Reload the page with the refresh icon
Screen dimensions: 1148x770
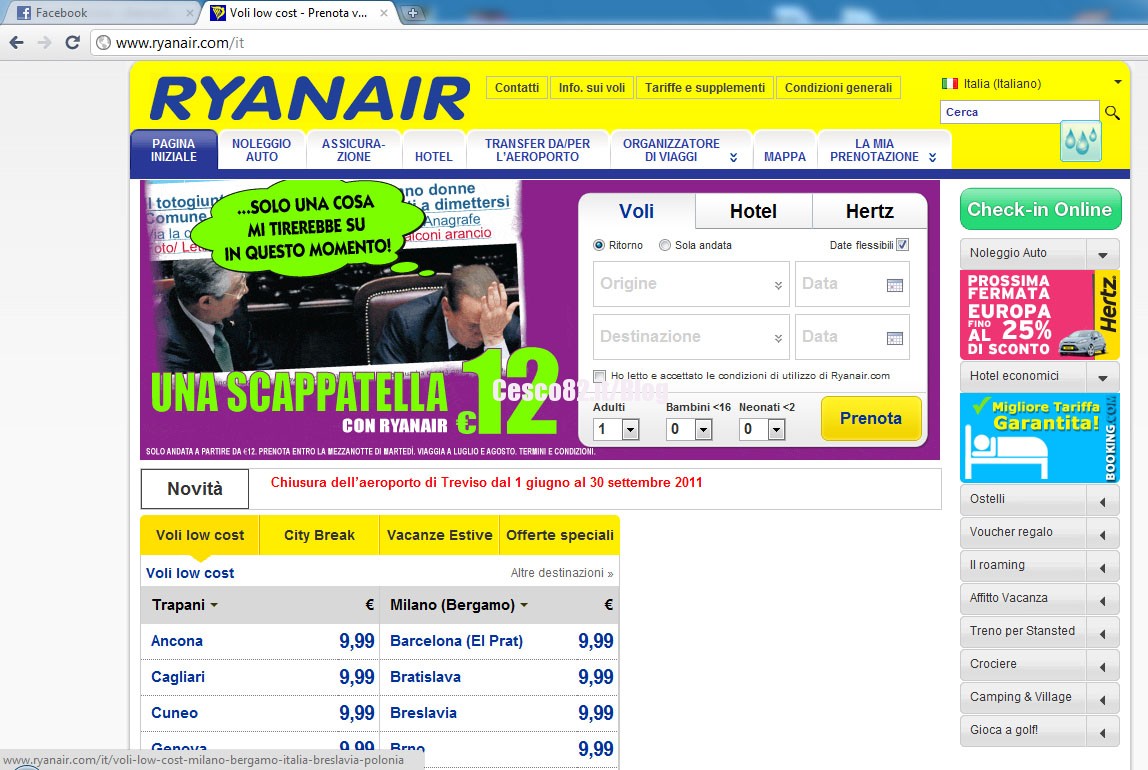pyautogui.click(x=72, y=42)
